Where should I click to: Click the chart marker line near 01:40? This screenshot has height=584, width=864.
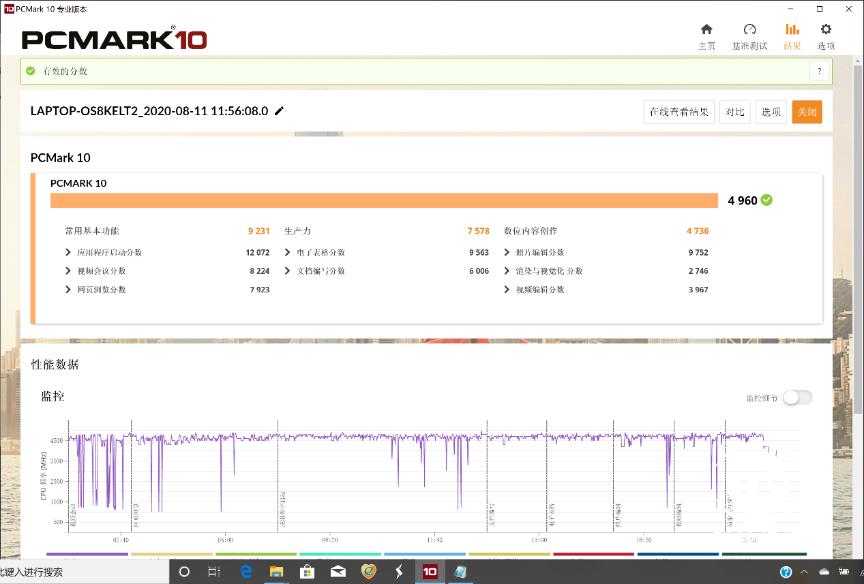click(x=131, y=475)
